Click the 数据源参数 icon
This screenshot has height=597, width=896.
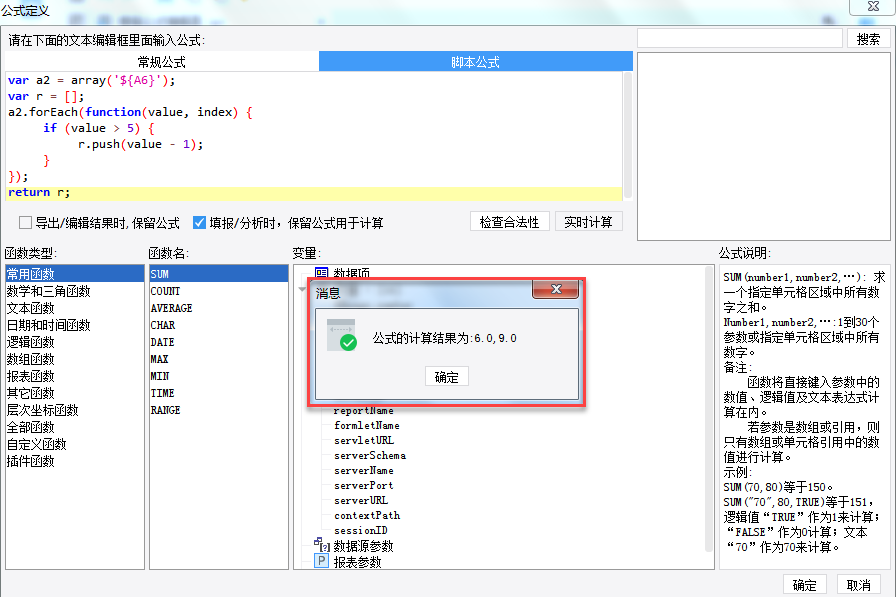(x=322, y=544)
